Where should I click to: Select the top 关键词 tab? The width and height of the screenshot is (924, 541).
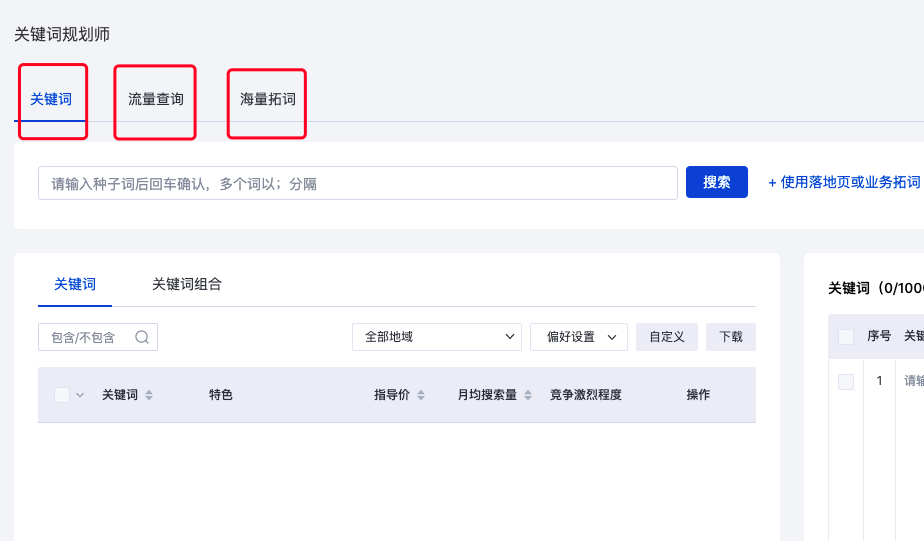51,99
